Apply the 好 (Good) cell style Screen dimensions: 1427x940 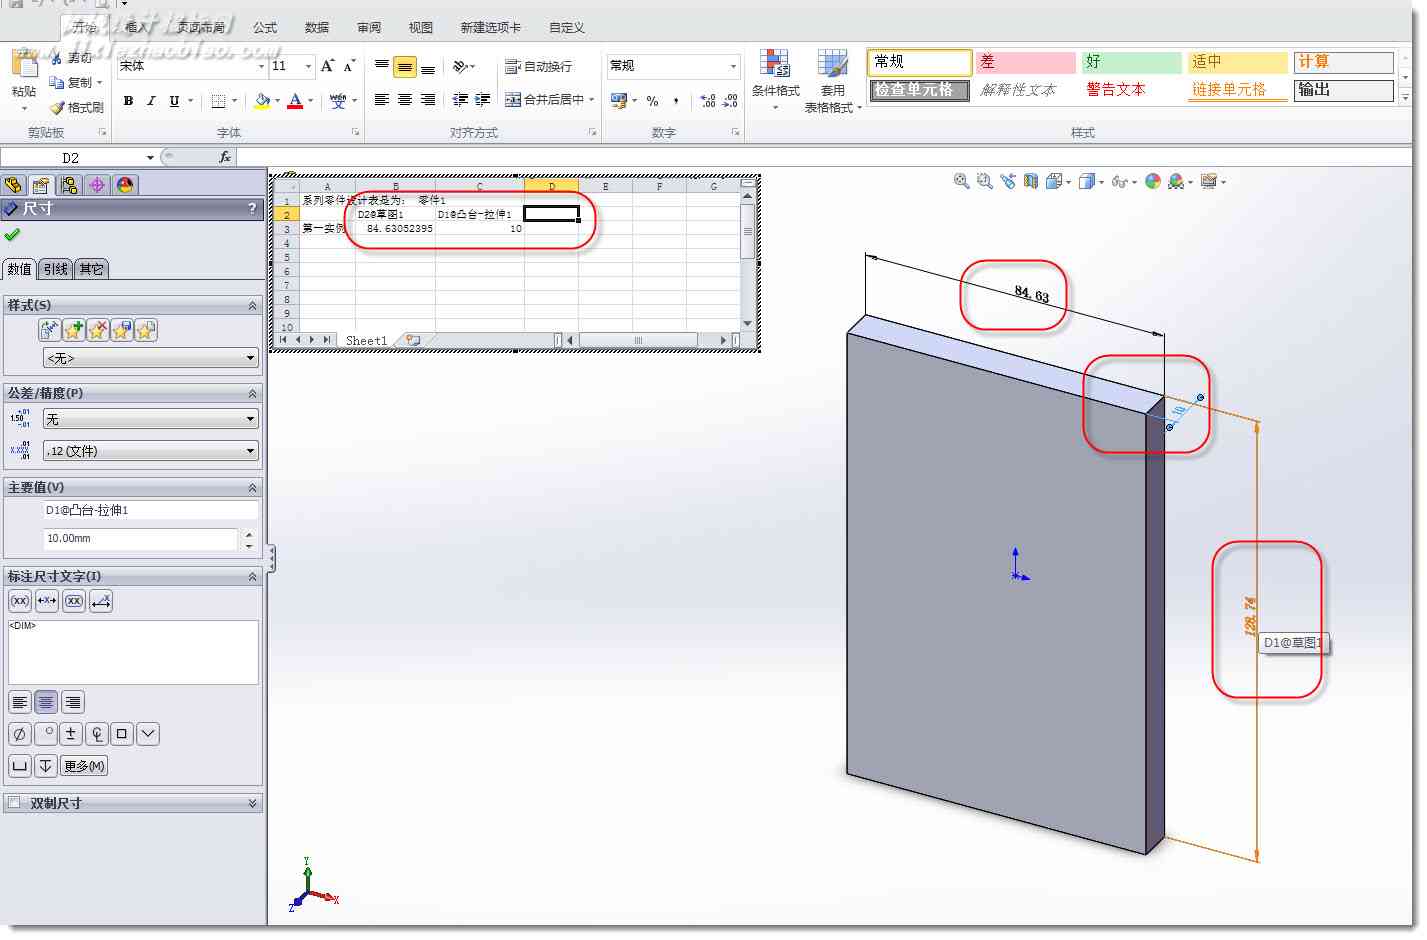pos(1131,62)
